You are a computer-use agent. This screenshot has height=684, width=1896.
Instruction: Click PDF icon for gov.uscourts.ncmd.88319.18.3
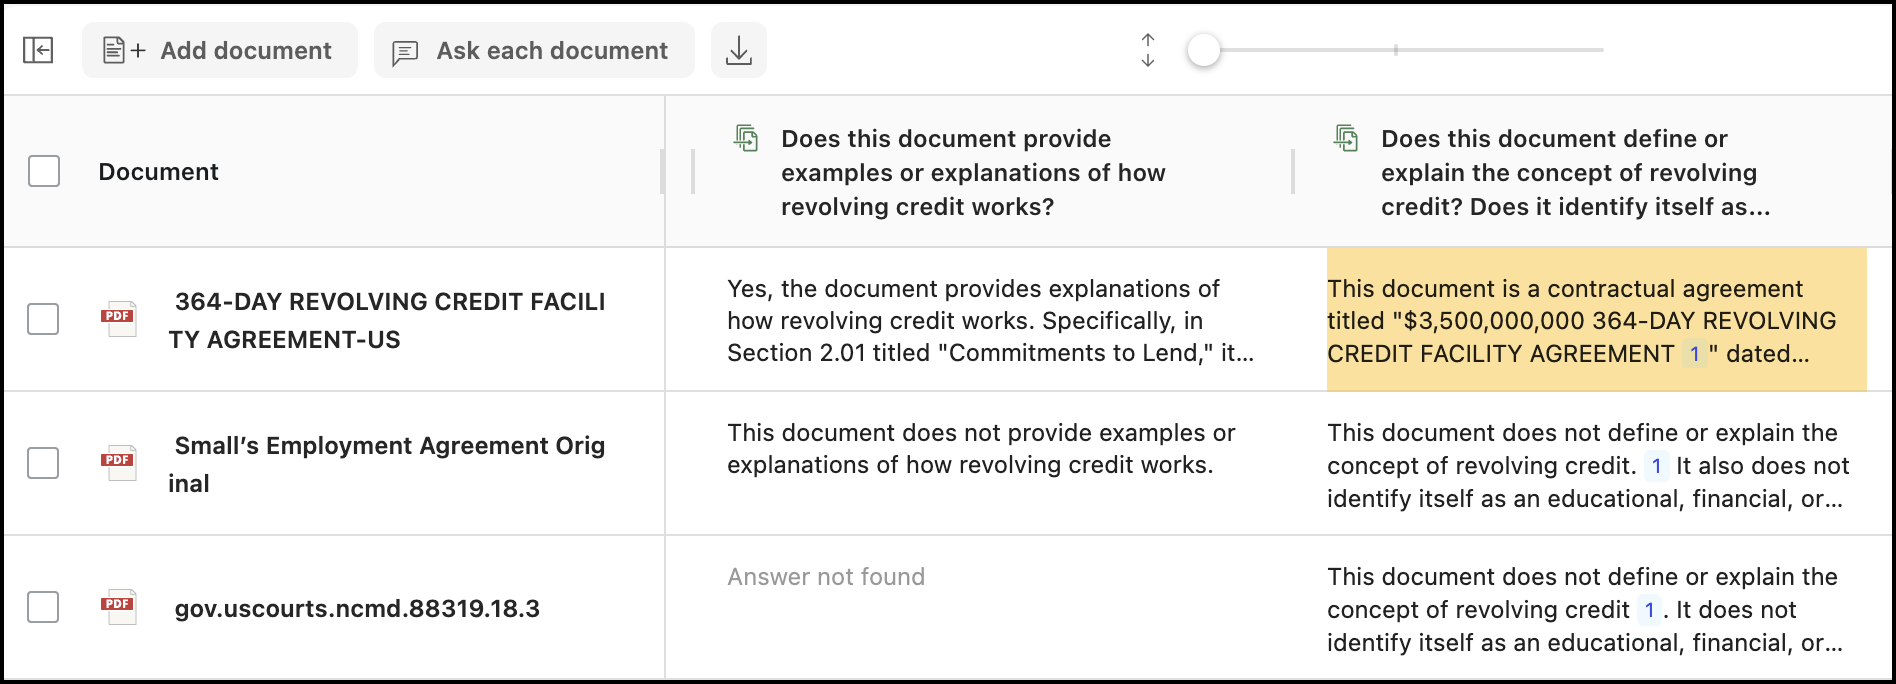[x=118, y=607]
